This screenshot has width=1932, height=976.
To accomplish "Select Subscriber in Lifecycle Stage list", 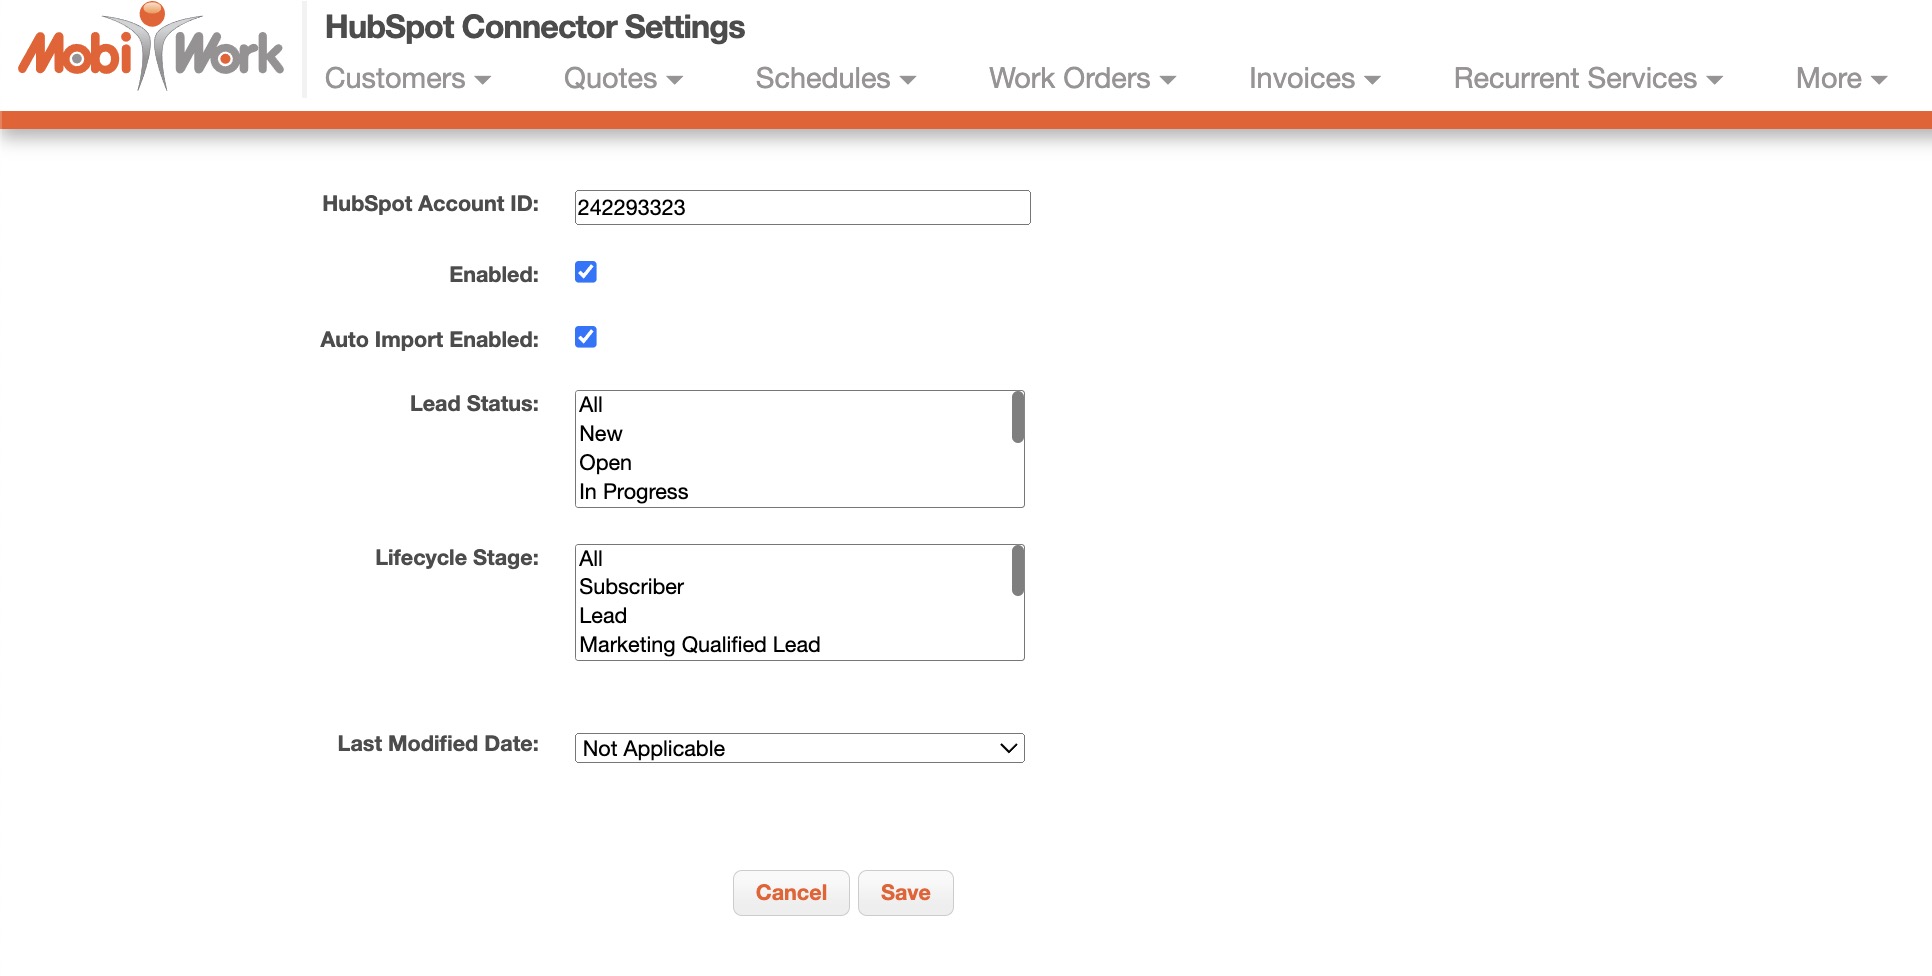I will (631, 587).
